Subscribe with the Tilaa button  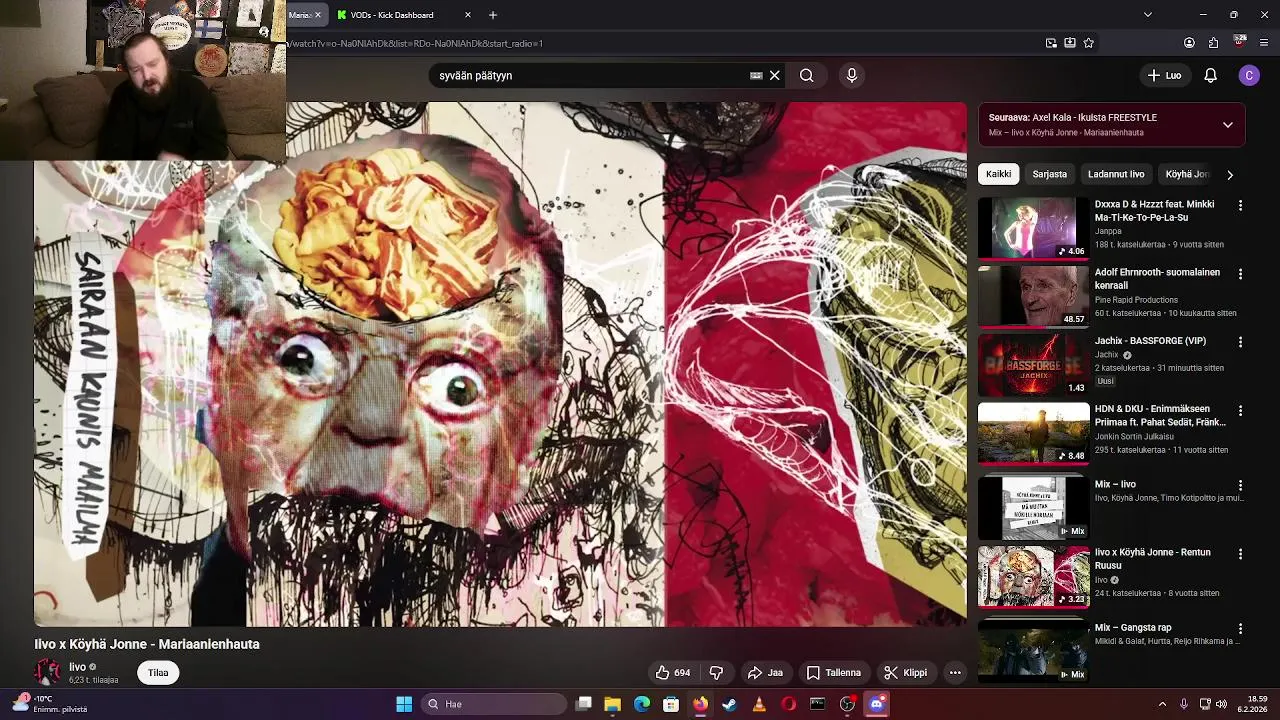point(158,673)
